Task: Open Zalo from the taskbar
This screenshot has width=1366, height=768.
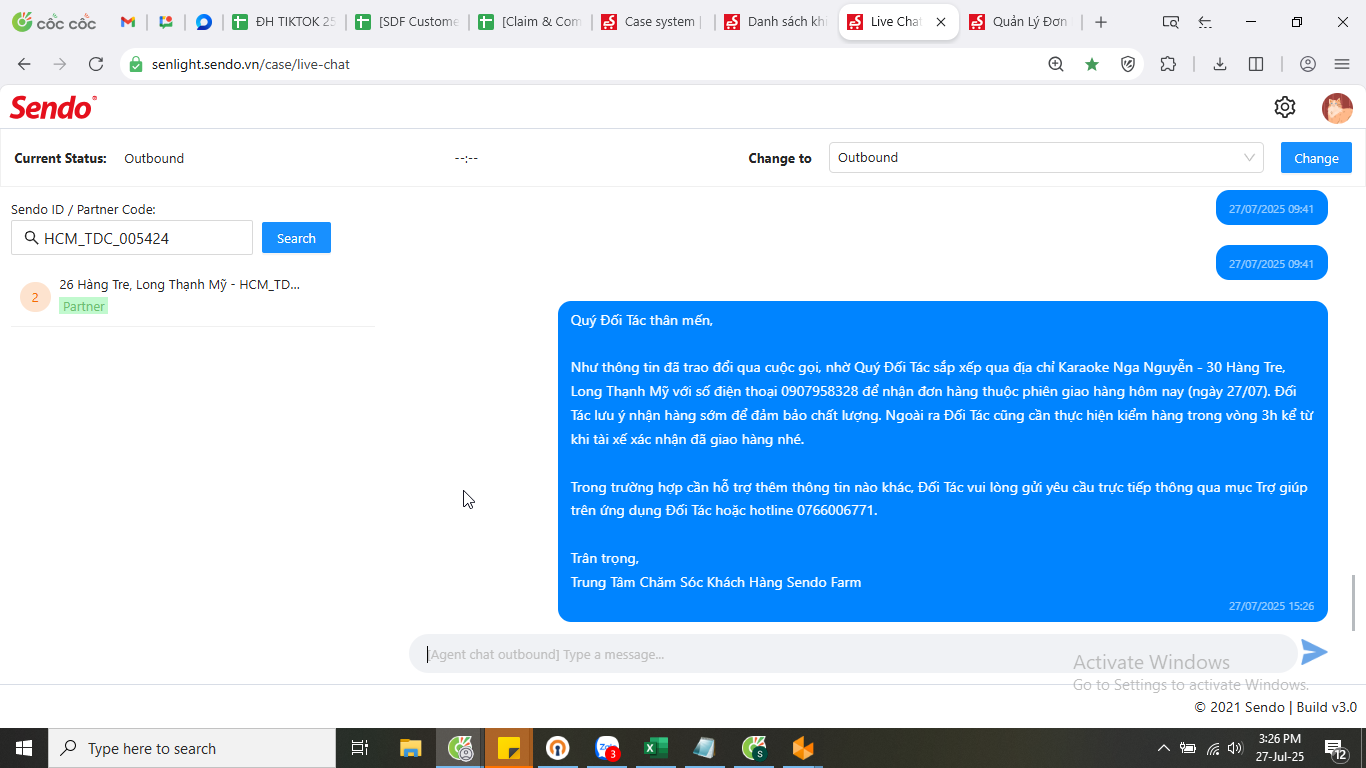Action: tap(607, 748)
